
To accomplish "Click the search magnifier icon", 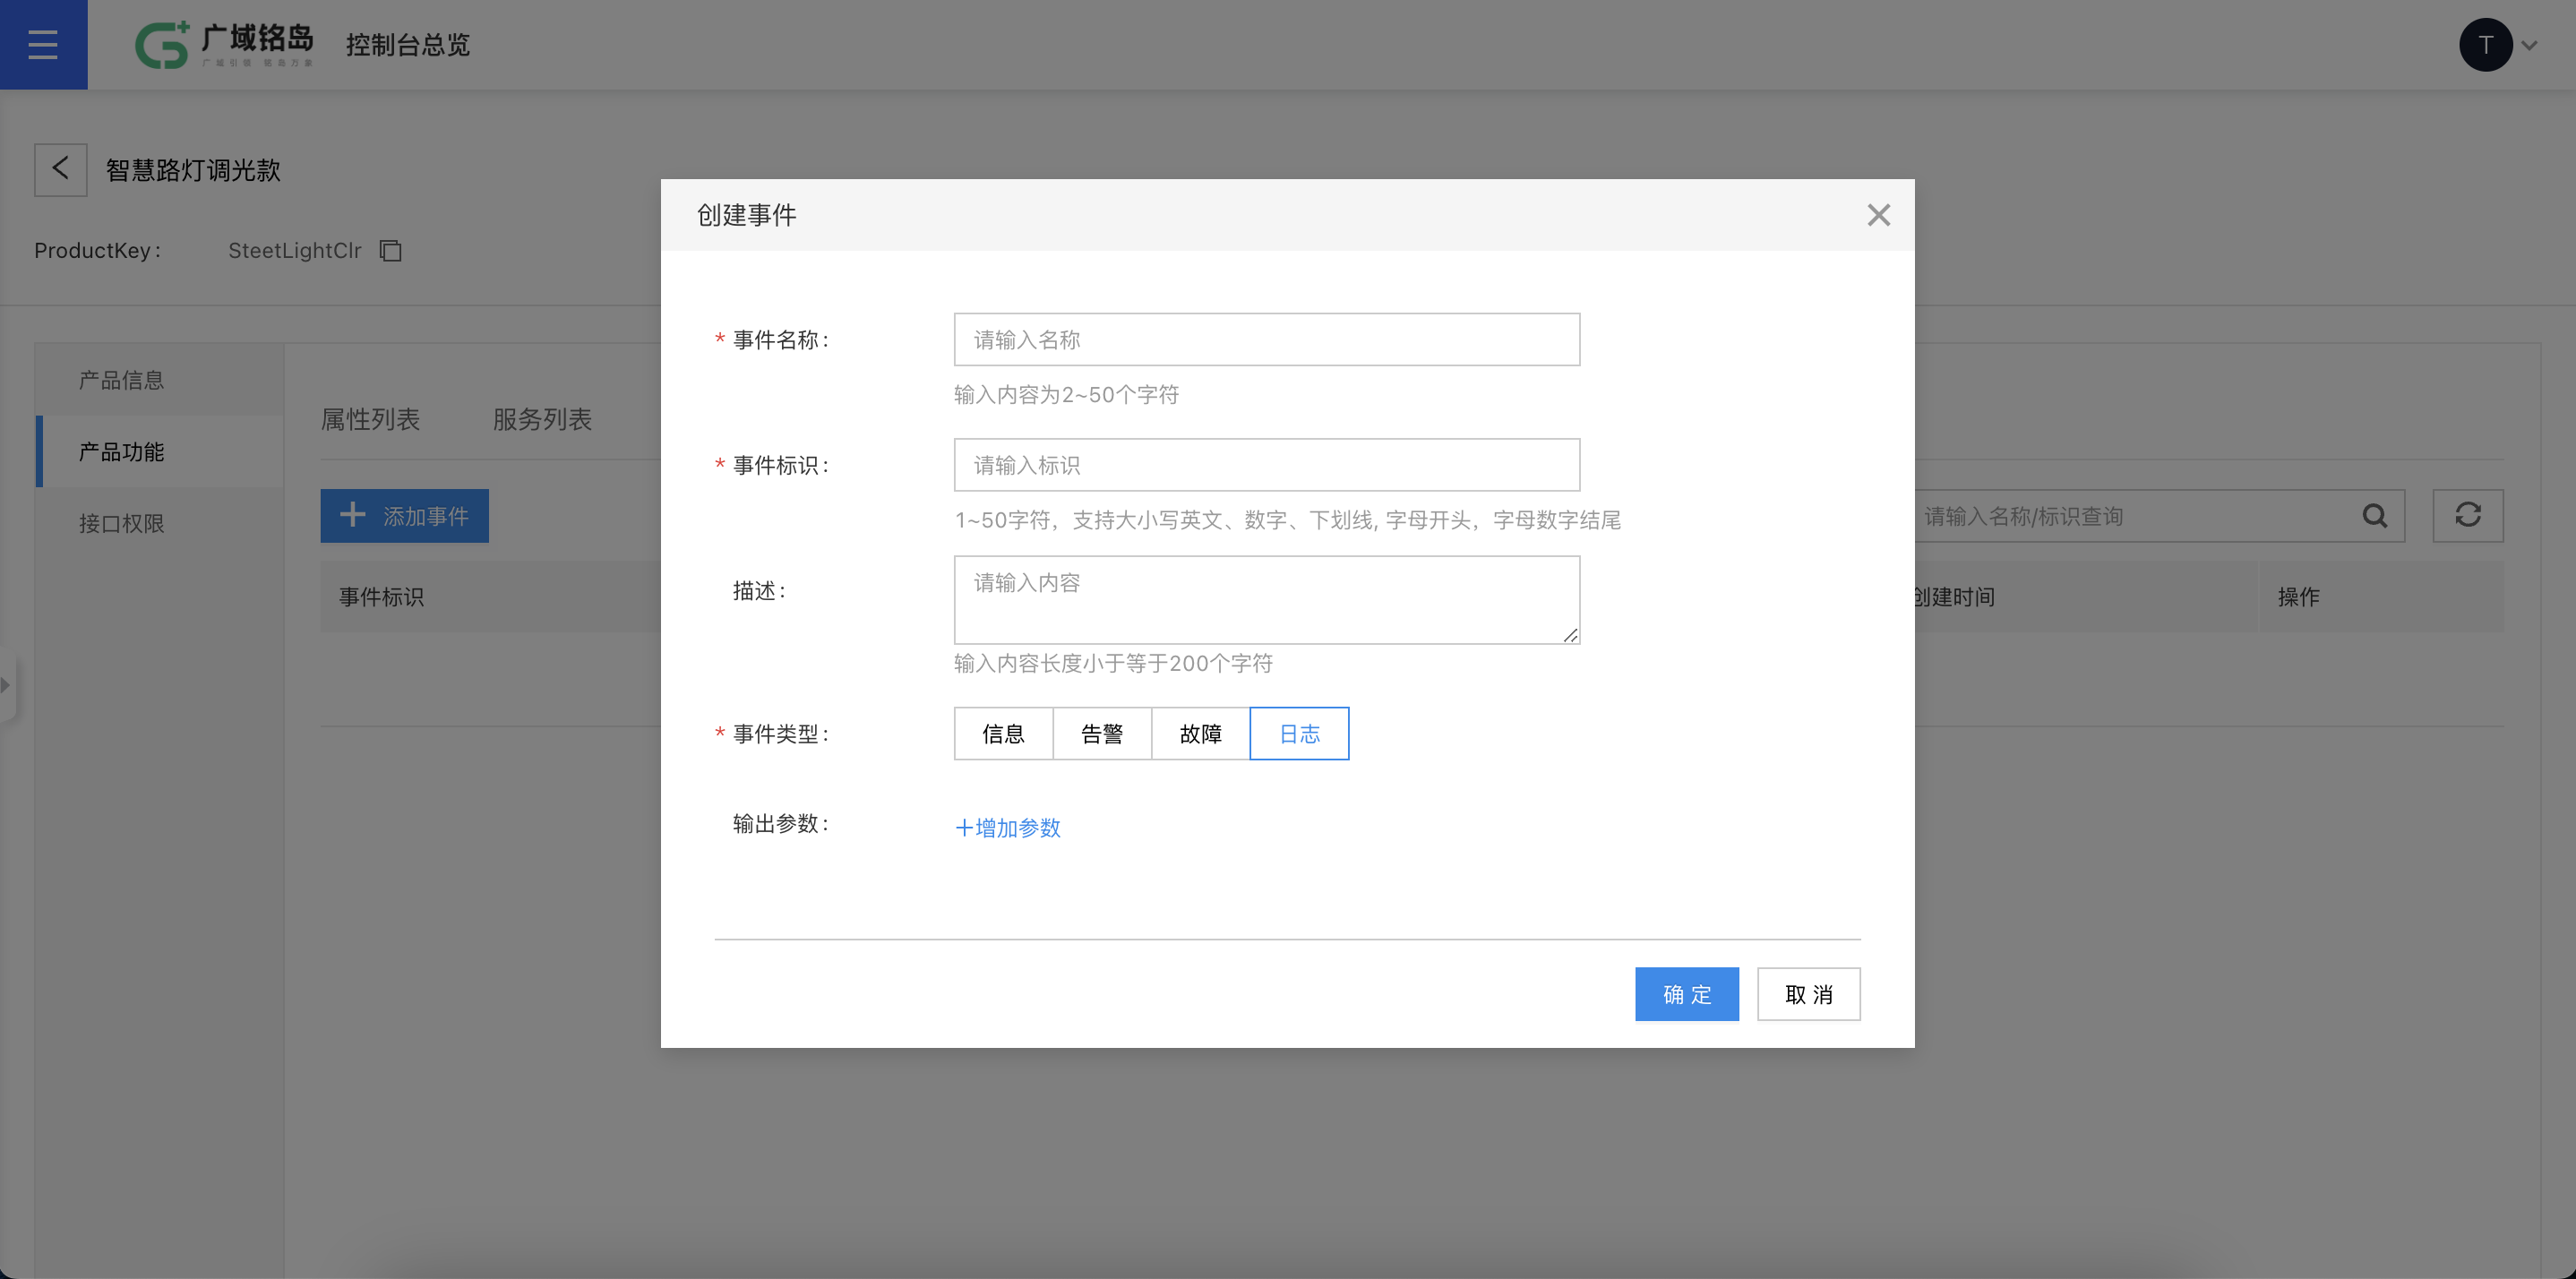I will tap(2375, 516).
